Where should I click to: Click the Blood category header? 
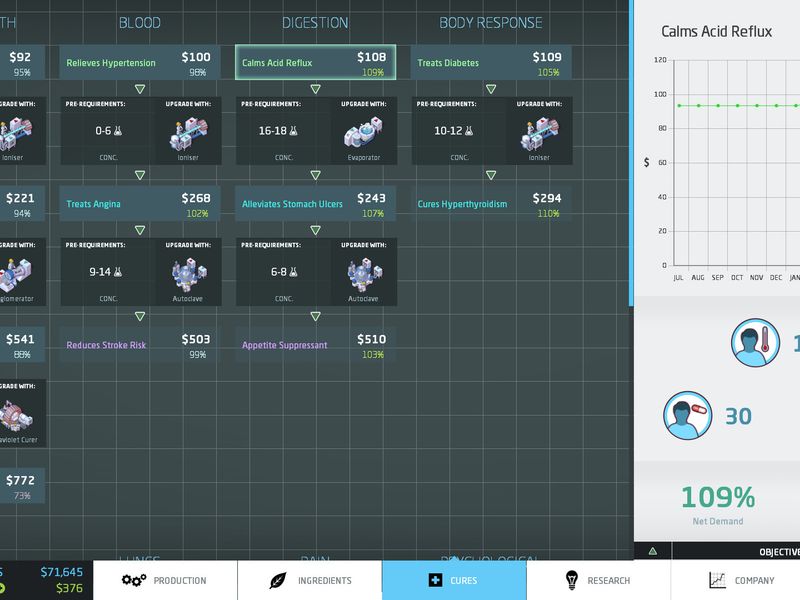tap(140, 22)
